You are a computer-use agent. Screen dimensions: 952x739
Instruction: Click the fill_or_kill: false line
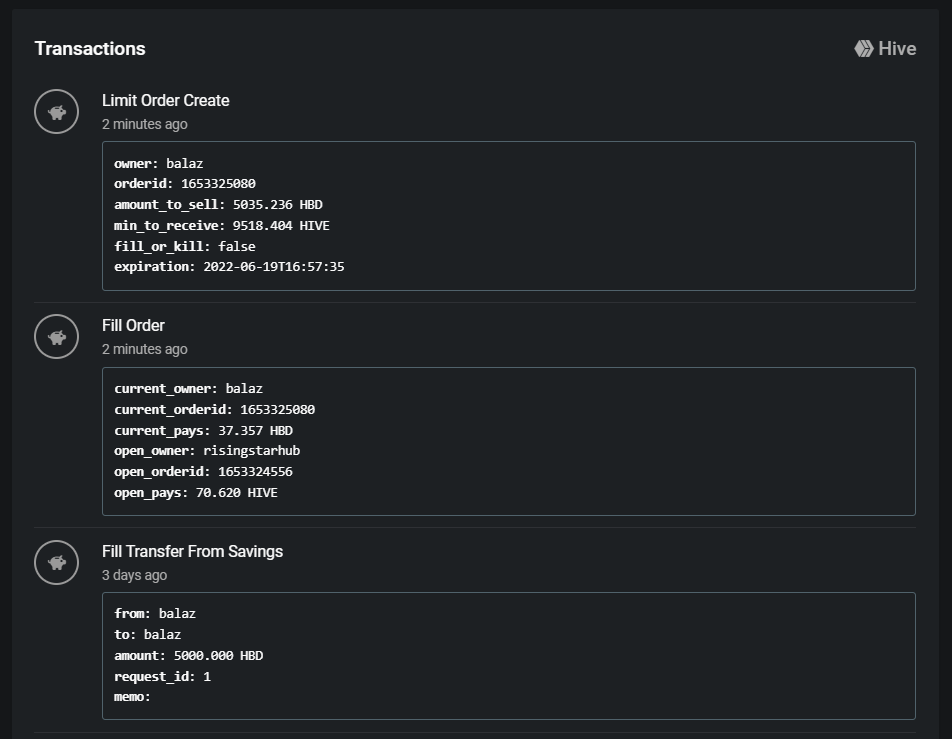pyautogui.click(x=185, y=247)
